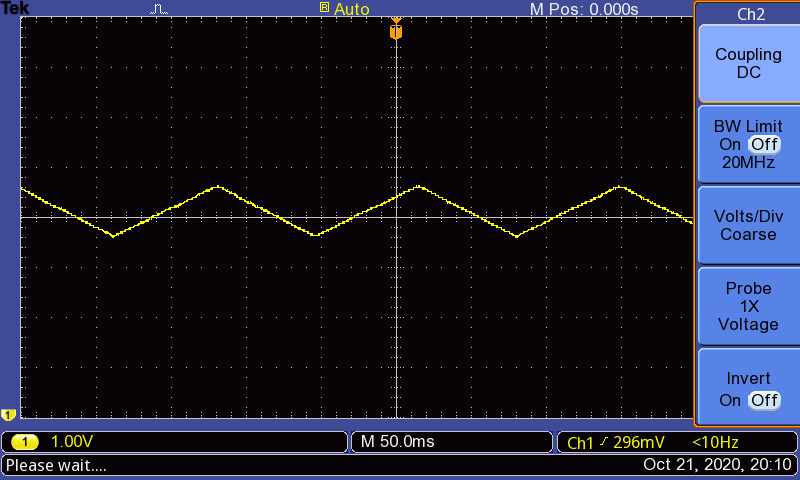Click the M Pos: 0.000s readout

tap(584, 9)
